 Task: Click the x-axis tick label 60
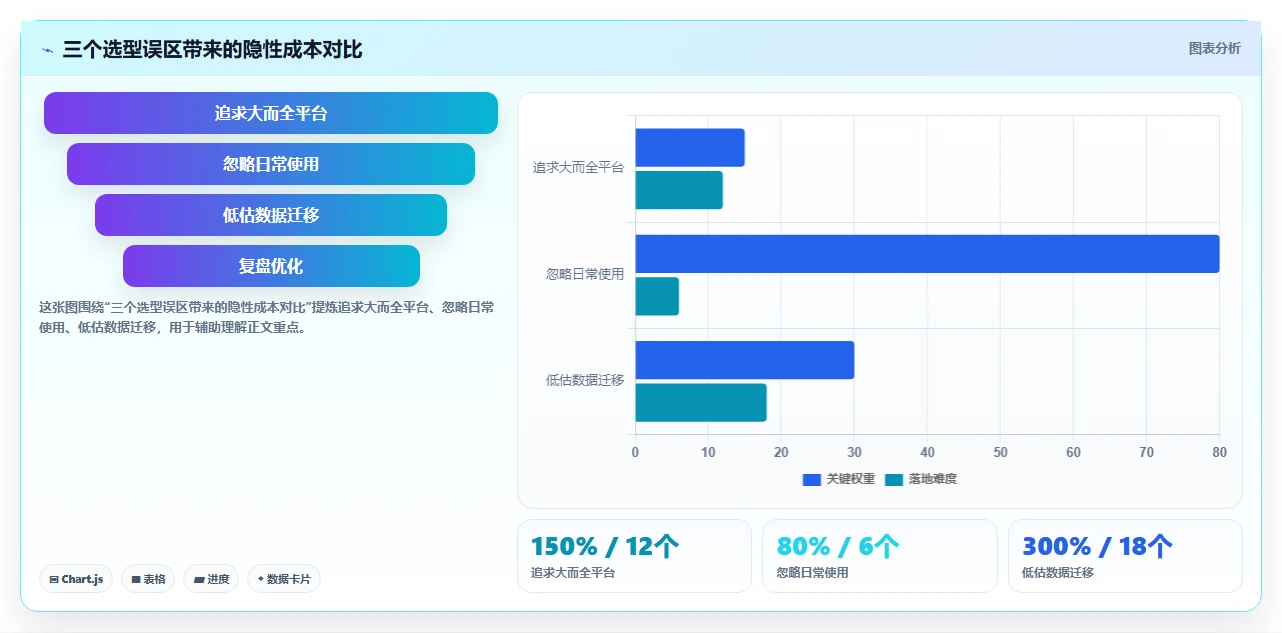pos(1073,452)
